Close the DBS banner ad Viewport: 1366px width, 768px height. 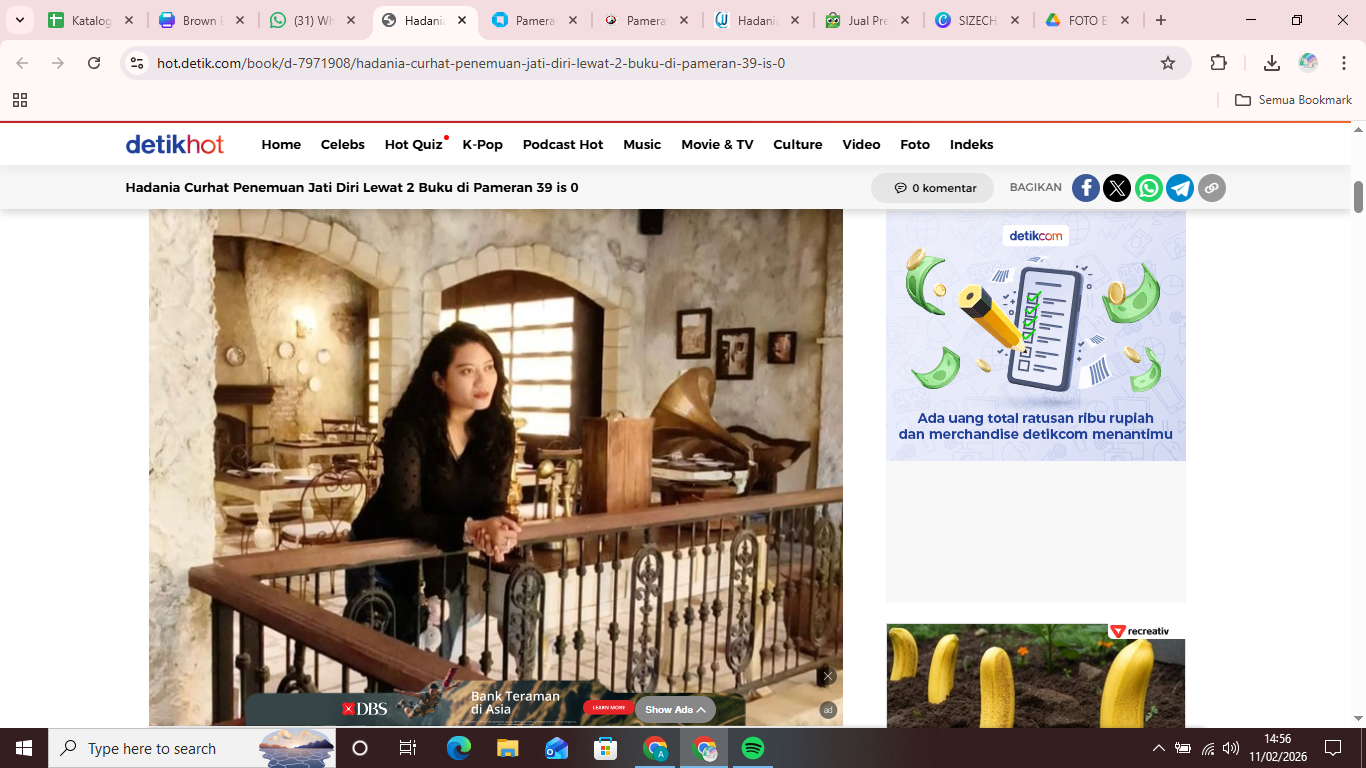827,677
